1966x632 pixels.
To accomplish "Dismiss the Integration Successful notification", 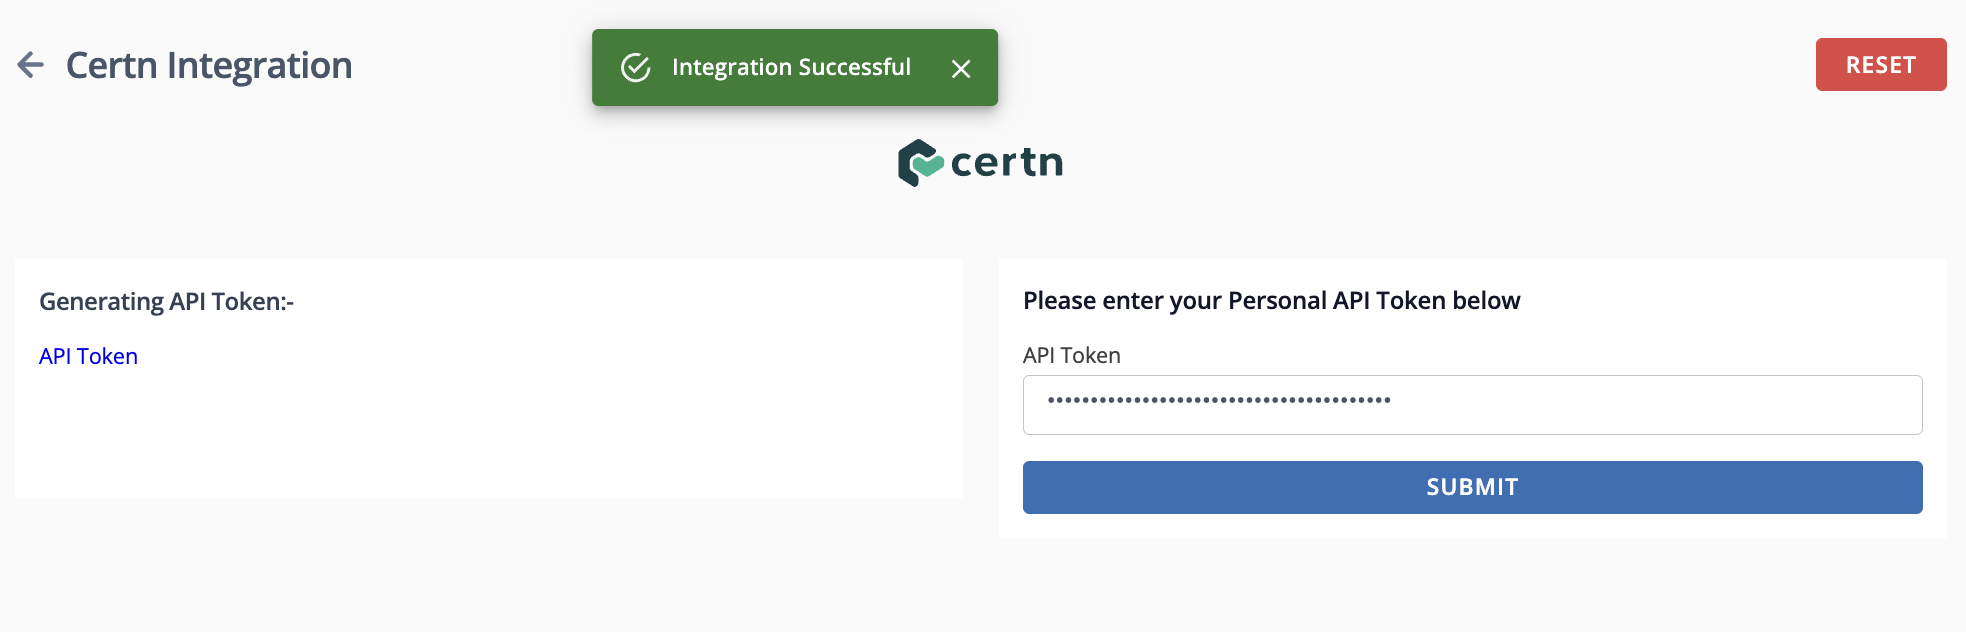I will click(x=961, y=68).
